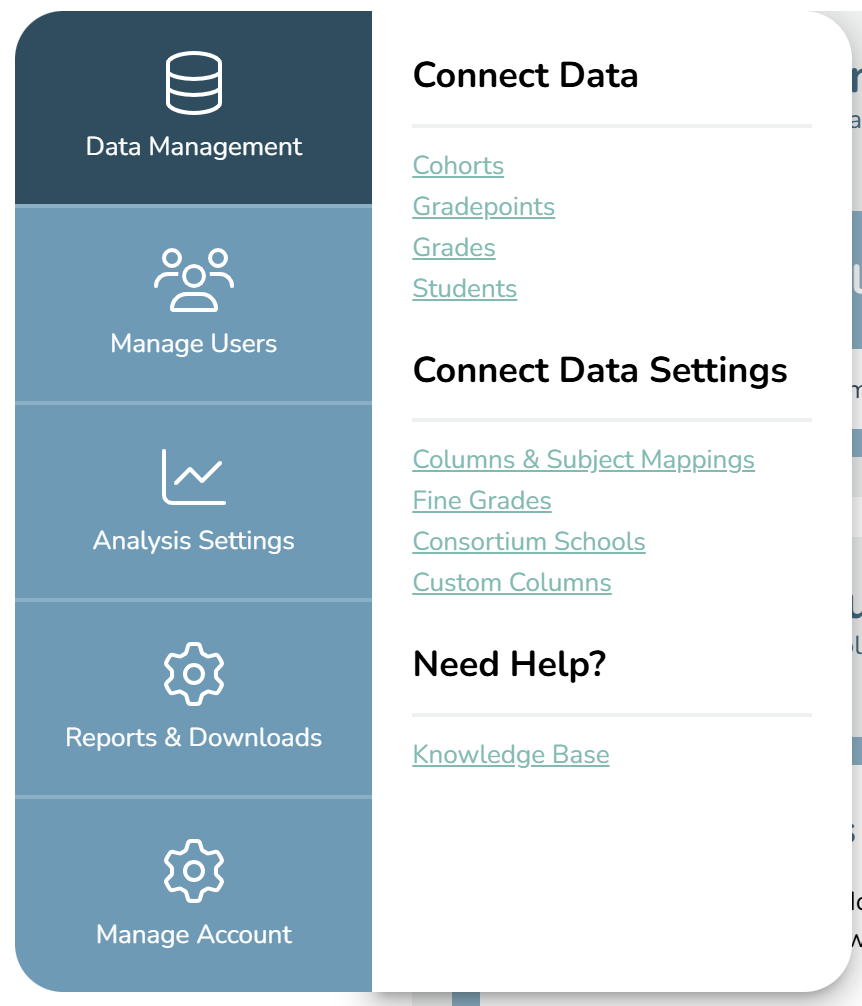Click the Manage Account gear icon
Viewport: 862px width, 1006px height.
point(194,871)
